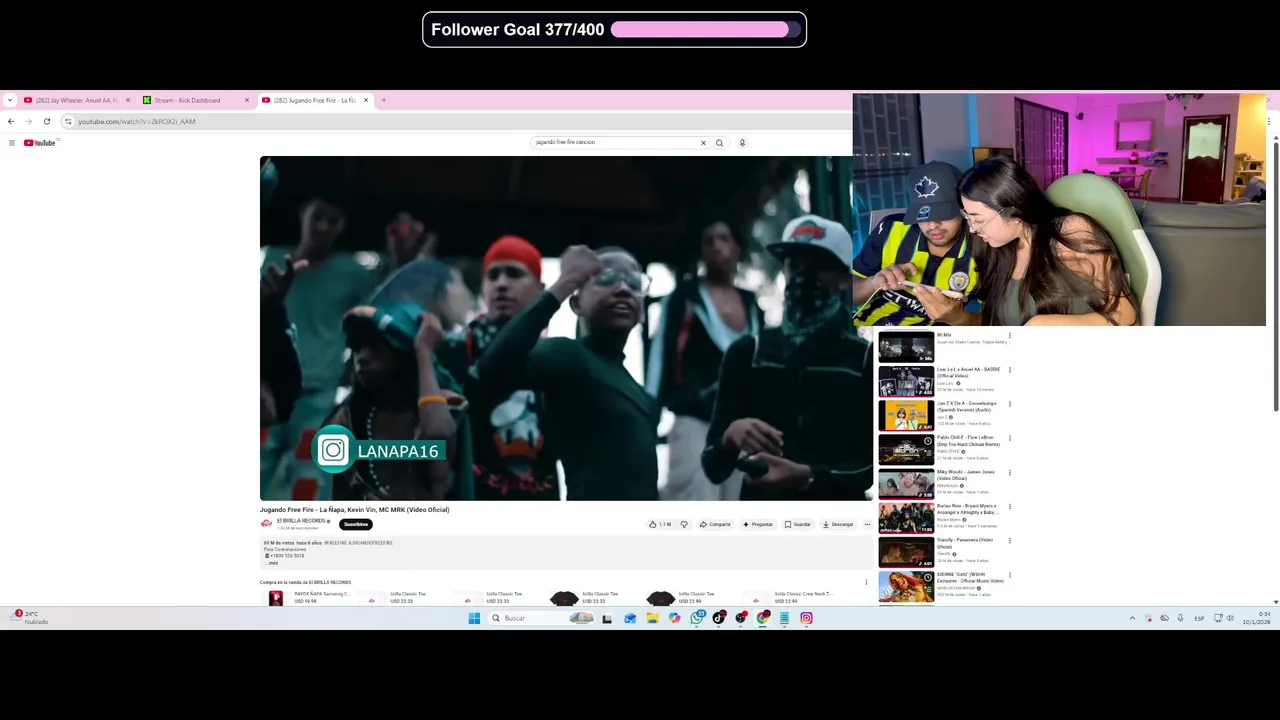Viewport: 1280px width, 720px height.
Task: Open the YouTube hamburger guide menu
Action: pyautogui.click(x=11, y=143)
